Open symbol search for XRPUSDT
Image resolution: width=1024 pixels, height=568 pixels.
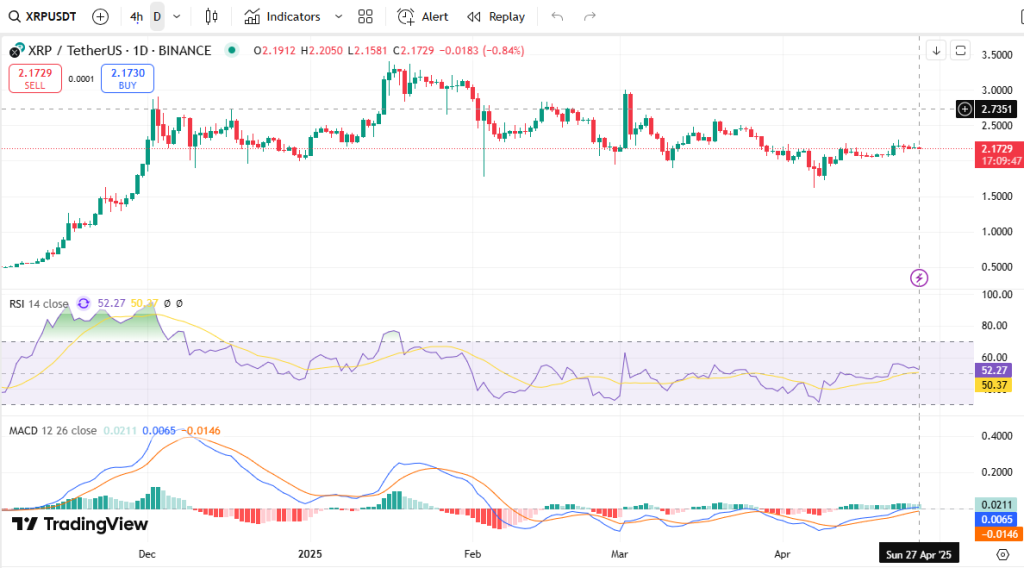tap(42, 16)
